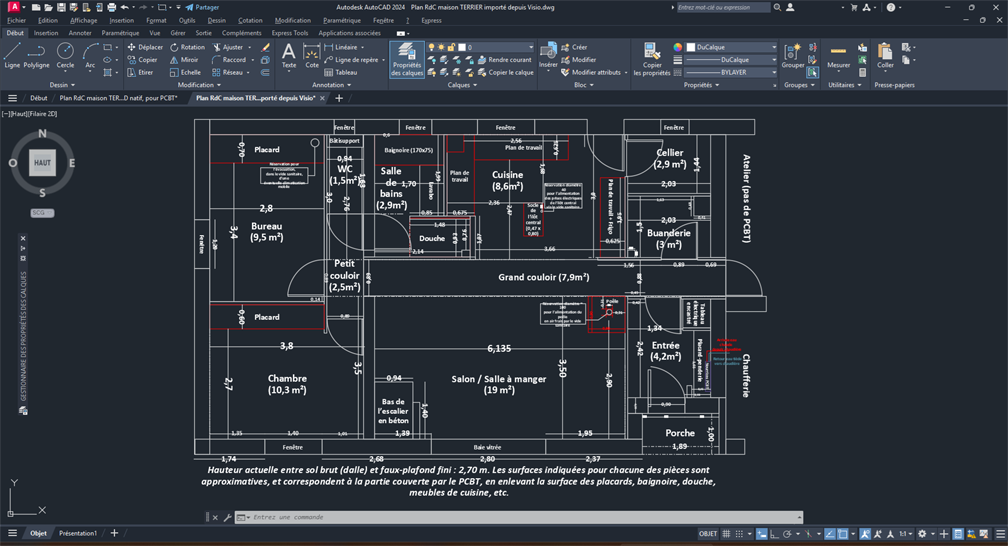Viewport: 1008px width, 546px height.
Task: Toggle object snap tracking in status bar
Action: [x=830, y=534]
